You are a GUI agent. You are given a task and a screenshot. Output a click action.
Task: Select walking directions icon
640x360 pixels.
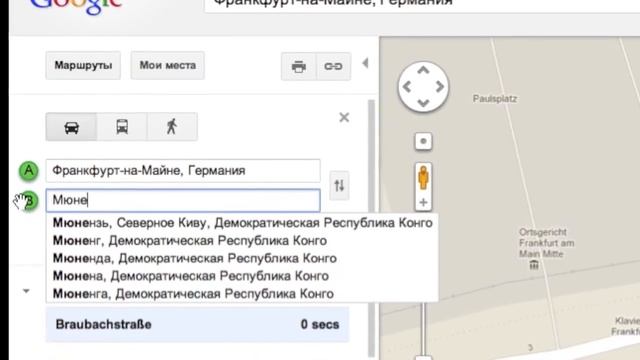pos(172,127)
